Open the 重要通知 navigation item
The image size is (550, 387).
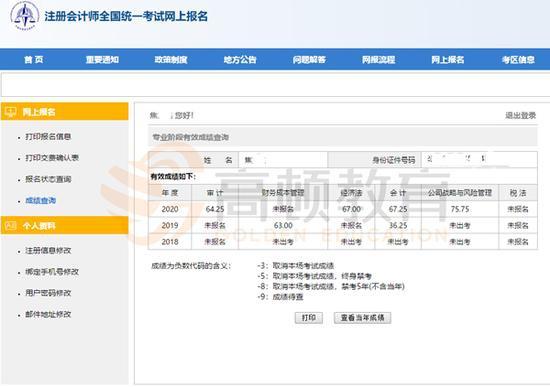click(102, 60)
